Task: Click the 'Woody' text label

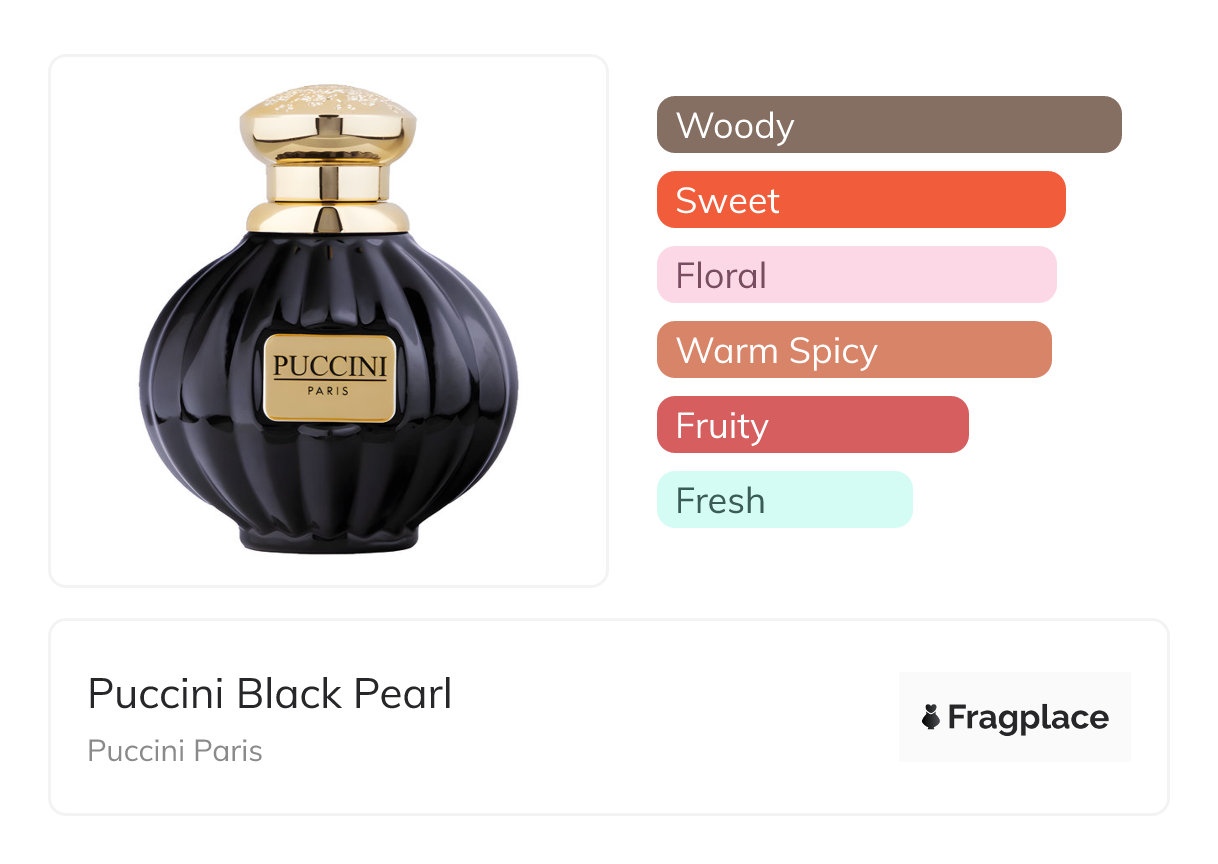Action: pyautogui.click(x=735, y=126)
